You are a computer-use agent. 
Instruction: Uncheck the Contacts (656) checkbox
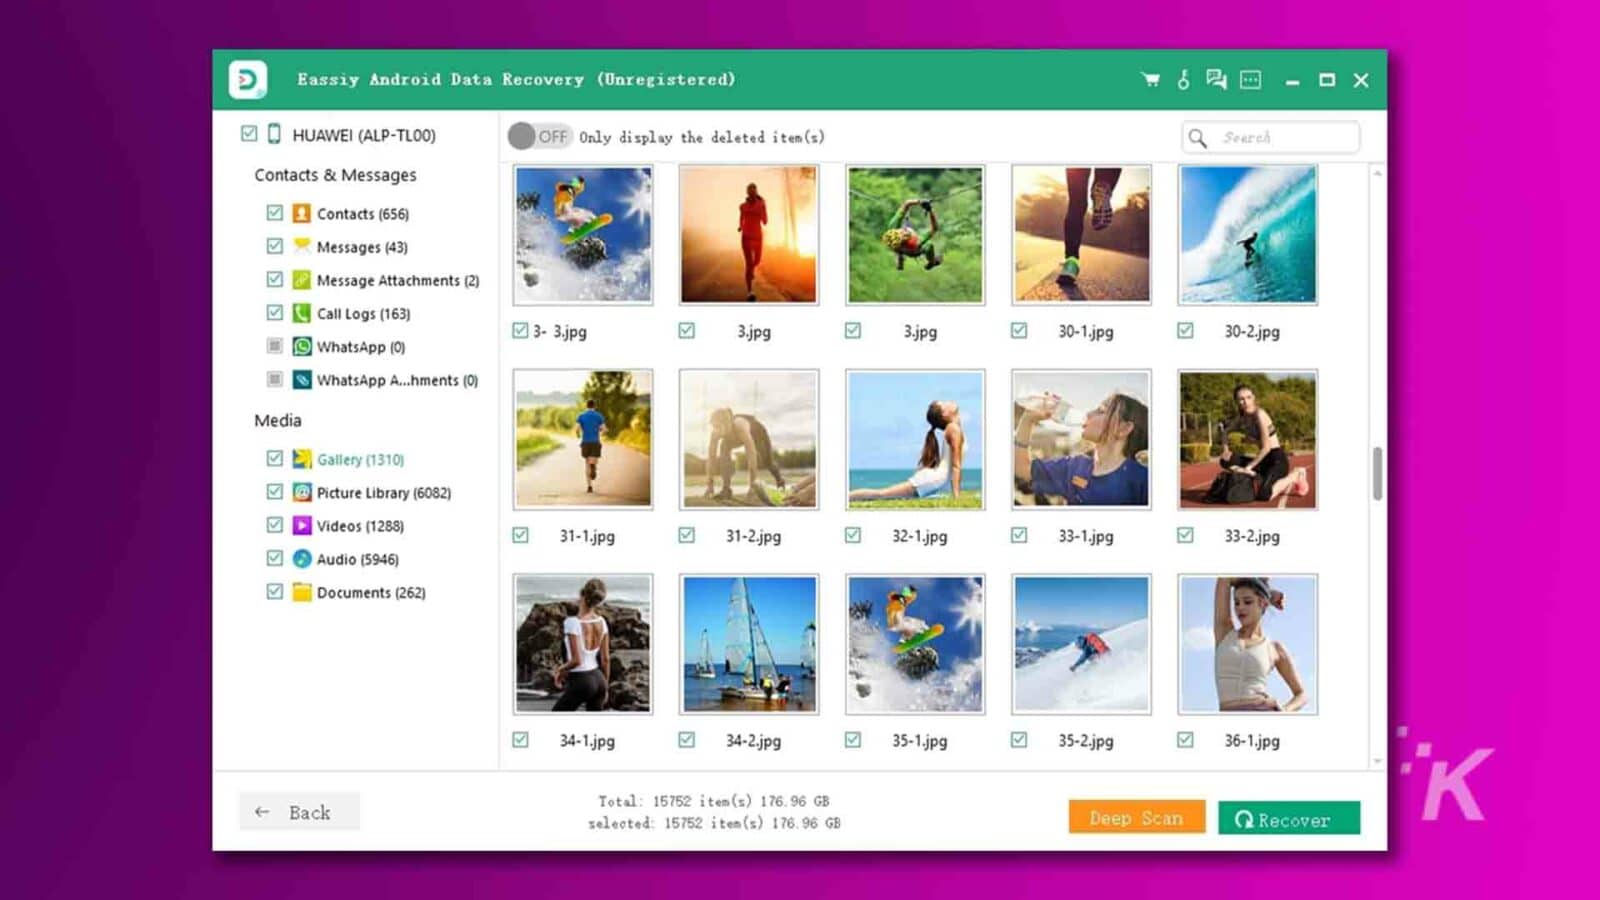(x=275, y=212)
